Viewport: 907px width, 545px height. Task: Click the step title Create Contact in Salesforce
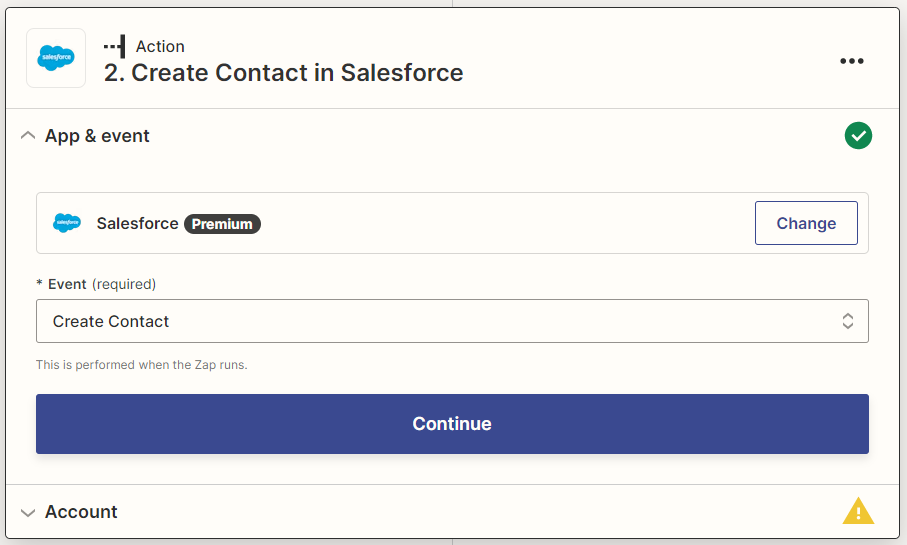click(284, 73)
